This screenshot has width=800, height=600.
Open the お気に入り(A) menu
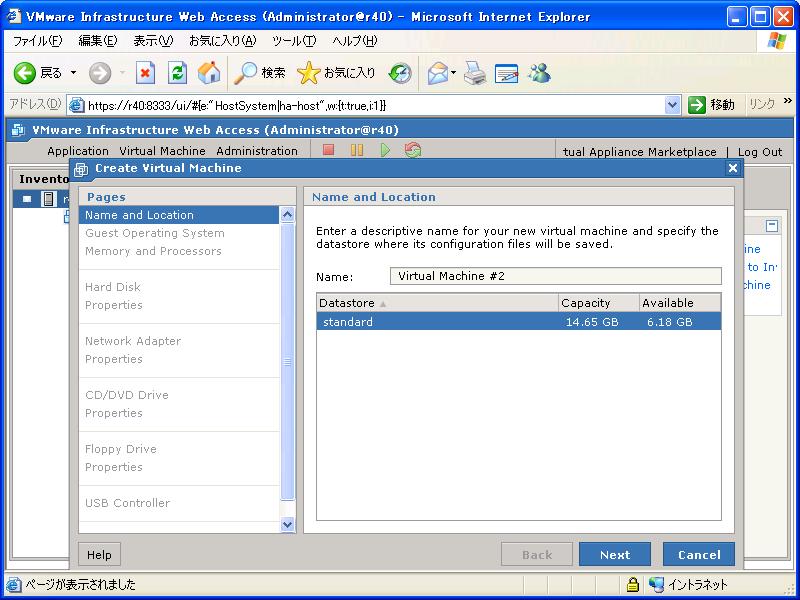222,41
